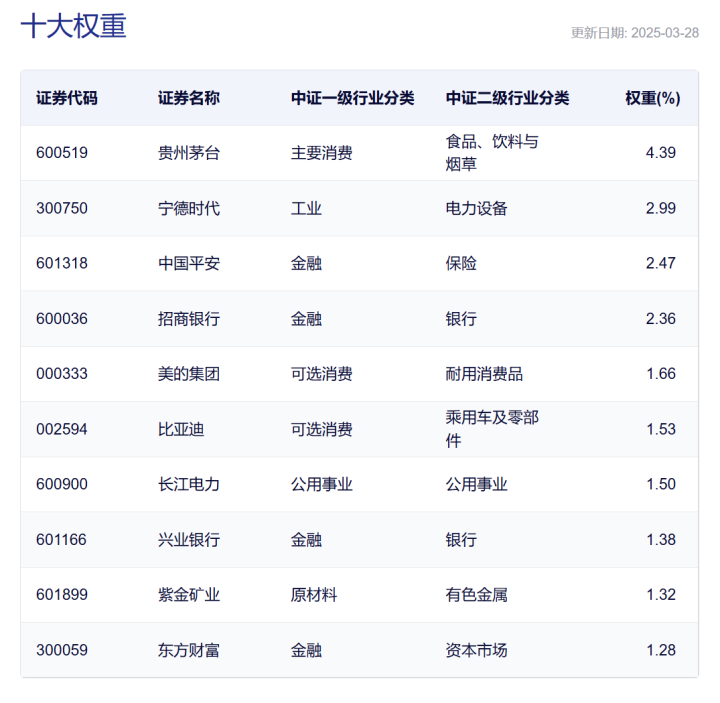Select the name 招商银行
The image size is (720, 703).
pos(189,319)
